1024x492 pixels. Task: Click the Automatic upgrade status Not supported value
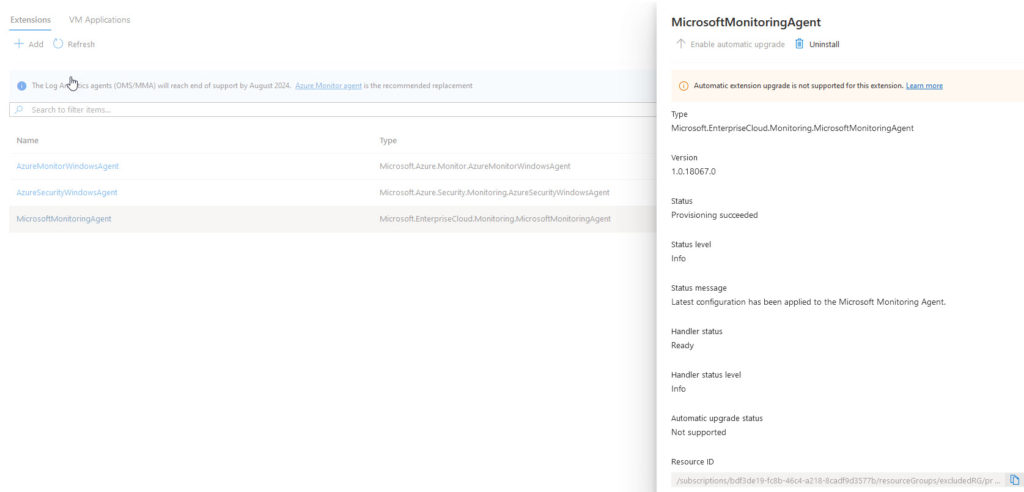(x=698, y=433)
